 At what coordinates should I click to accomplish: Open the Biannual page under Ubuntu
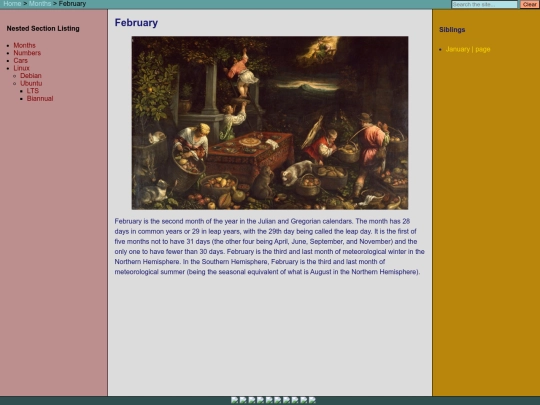pos(40,98)
